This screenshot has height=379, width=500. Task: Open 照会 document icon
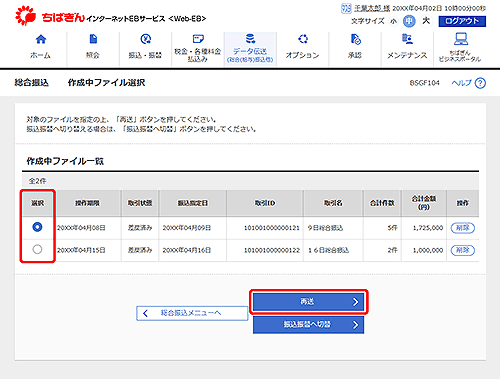pos(93,39)
